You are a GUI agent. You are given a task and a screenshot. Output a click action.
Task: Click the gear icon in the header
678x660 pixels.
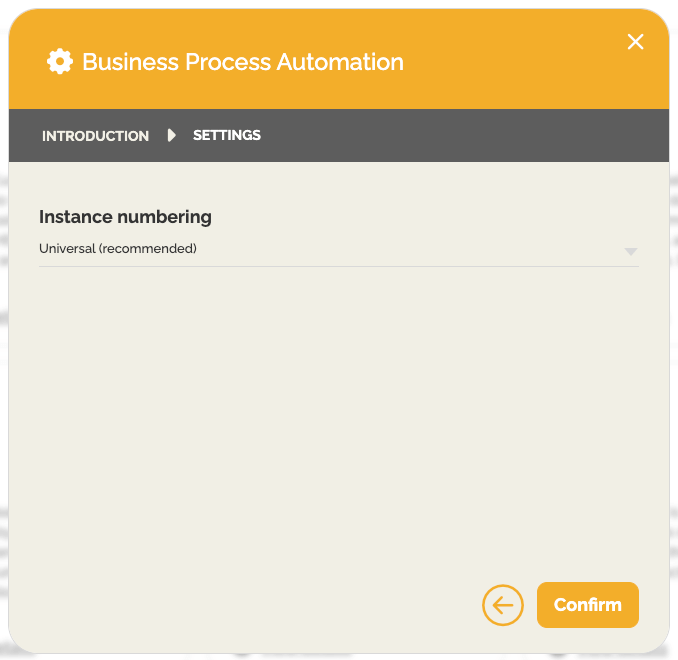(60, 62)
